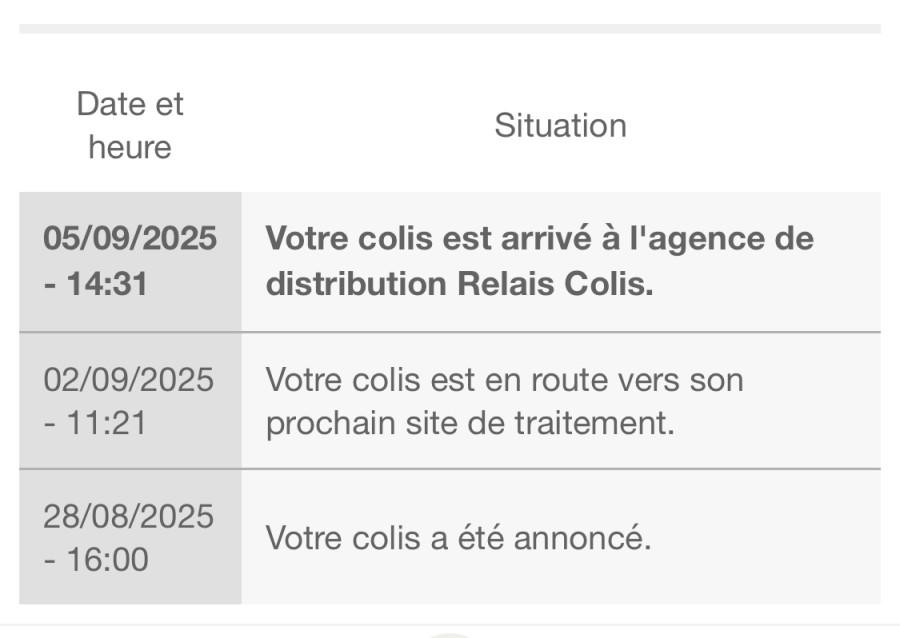The height and width of the screenshot is (638, 900).
Task: Click "prochain site de traitement" line
Action: tap(470, 423)
